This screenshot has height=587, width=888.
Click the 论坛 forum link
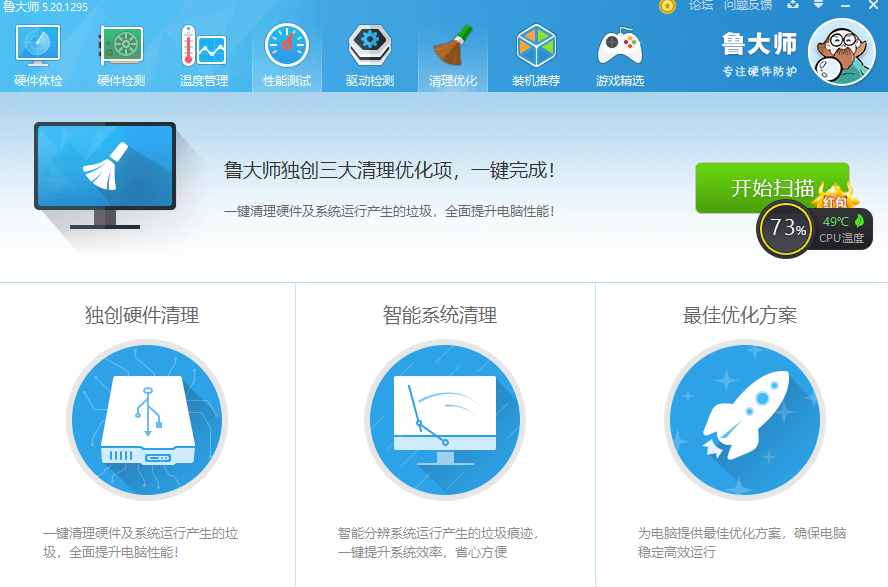tap(701, 6)
